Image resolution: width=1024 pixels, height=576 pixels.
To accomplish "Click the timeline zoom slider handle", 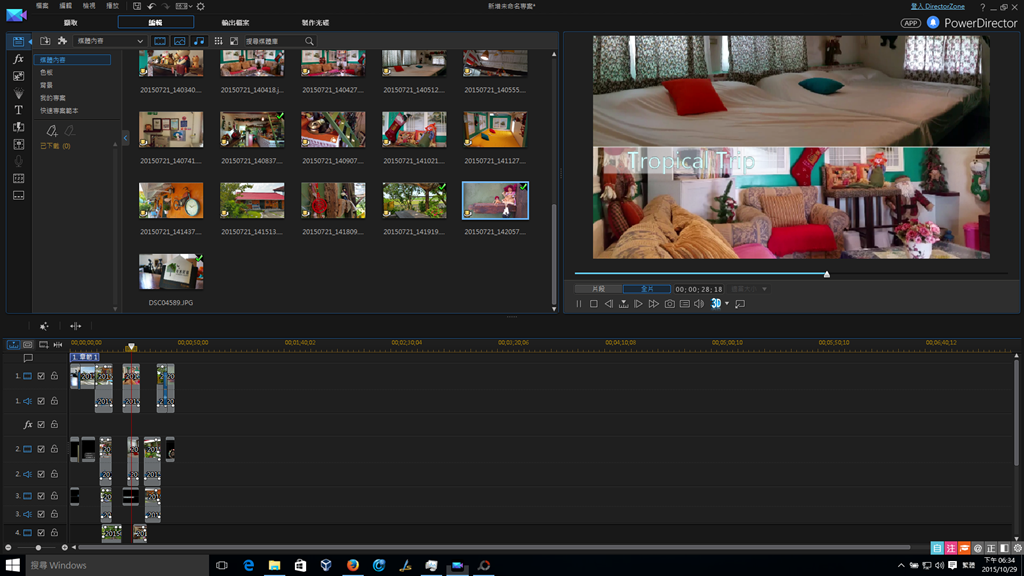I will (38, 547).
